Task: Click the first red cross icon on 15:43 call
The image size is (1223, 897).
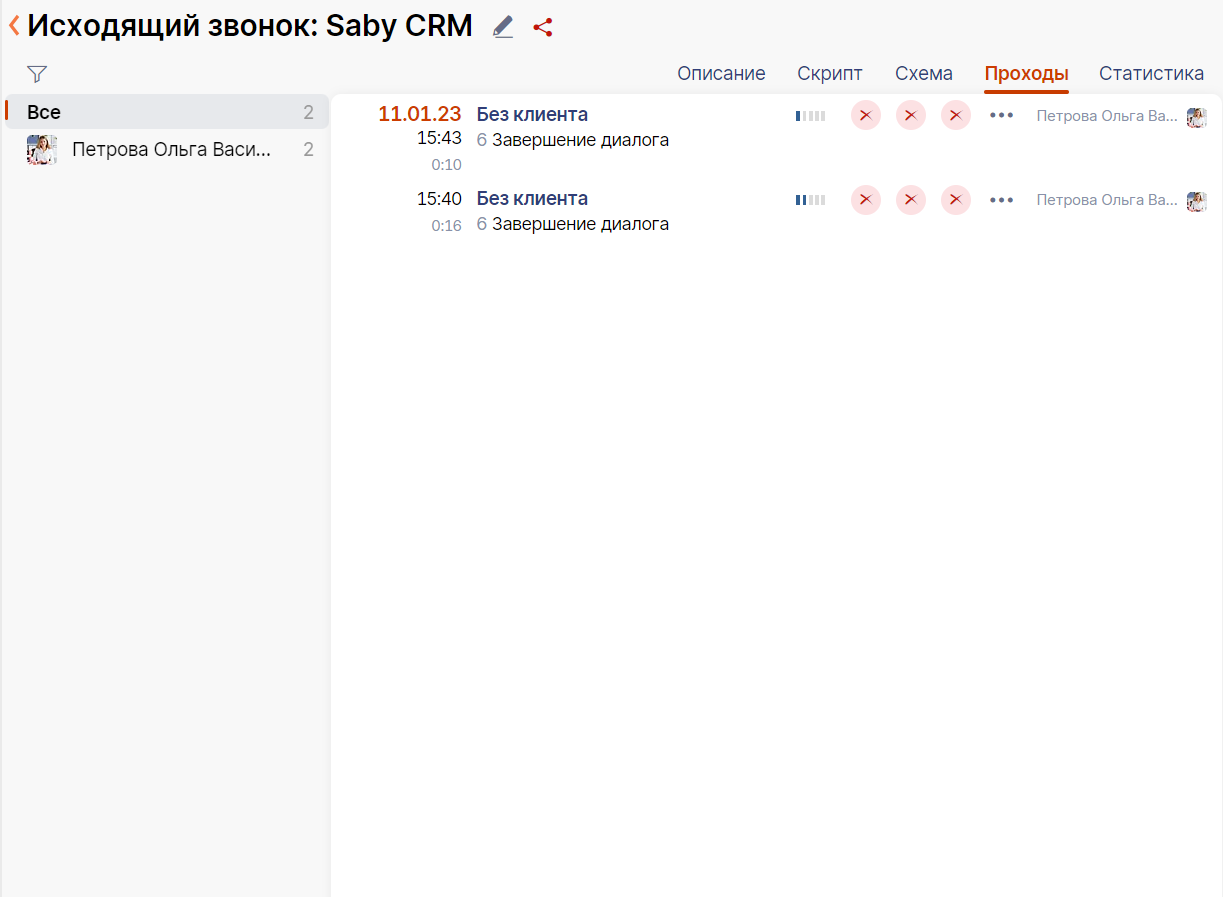Action: [865, 115]
